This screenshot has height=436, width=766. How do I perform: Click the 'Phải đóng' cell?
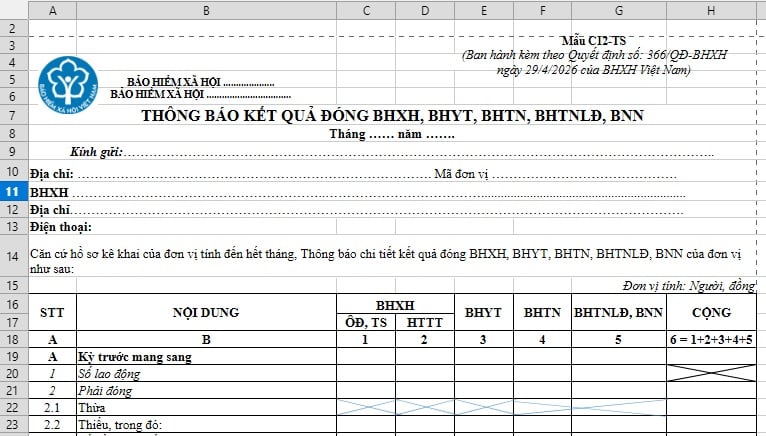pyautogui.click(x=206, y=391)
